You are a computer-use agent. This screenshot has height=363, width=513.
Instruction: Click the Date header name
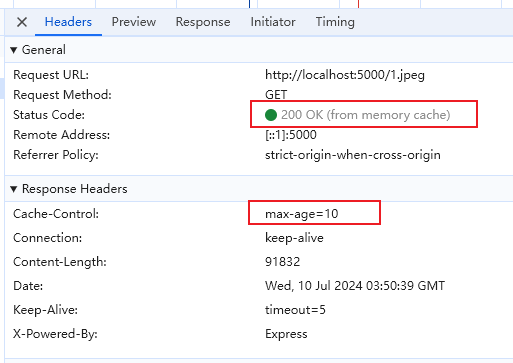click(x=28, y=286)
